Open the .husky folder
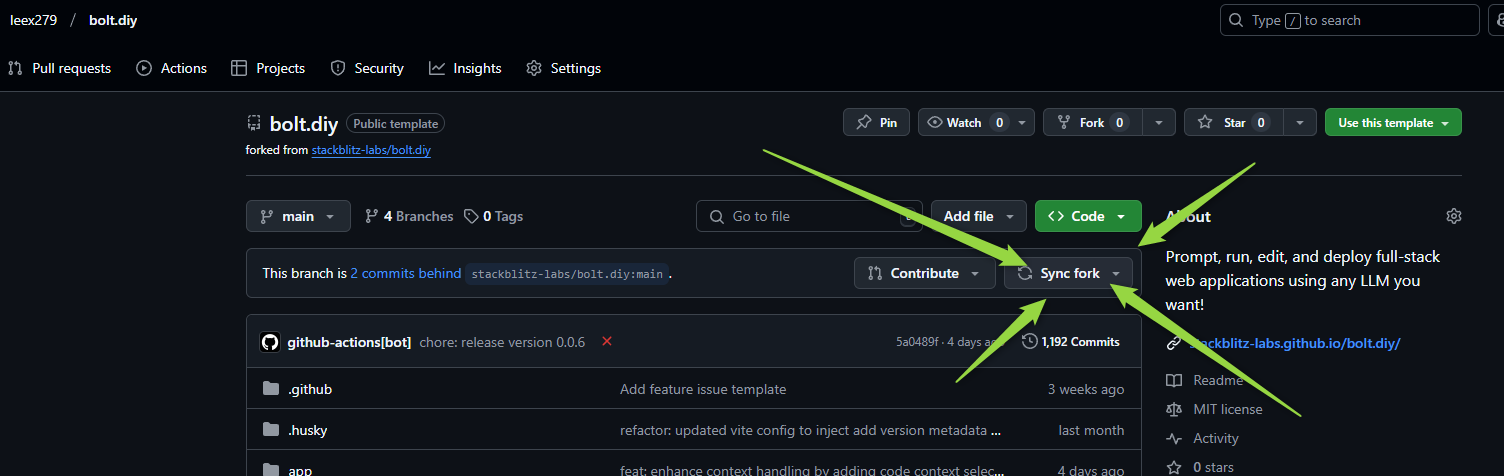Viewport: 1504px width, 476px height. point(308,430)
